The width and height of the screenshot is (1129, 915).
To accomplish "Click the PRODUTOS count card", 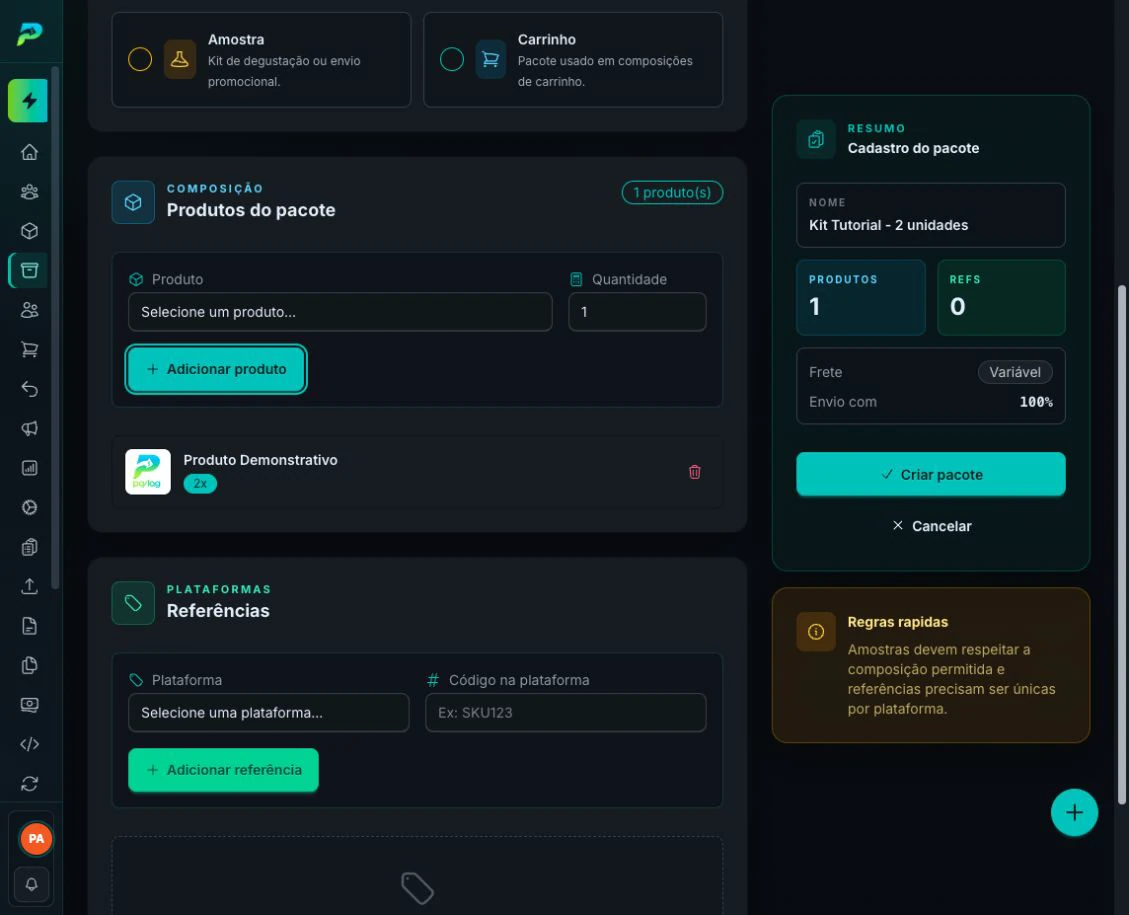I will pos(860,297).
